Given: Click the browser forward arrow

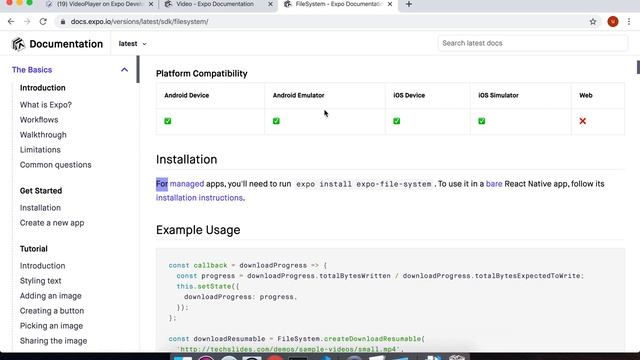Looking at the screenshot, I should tap(27, 22).
